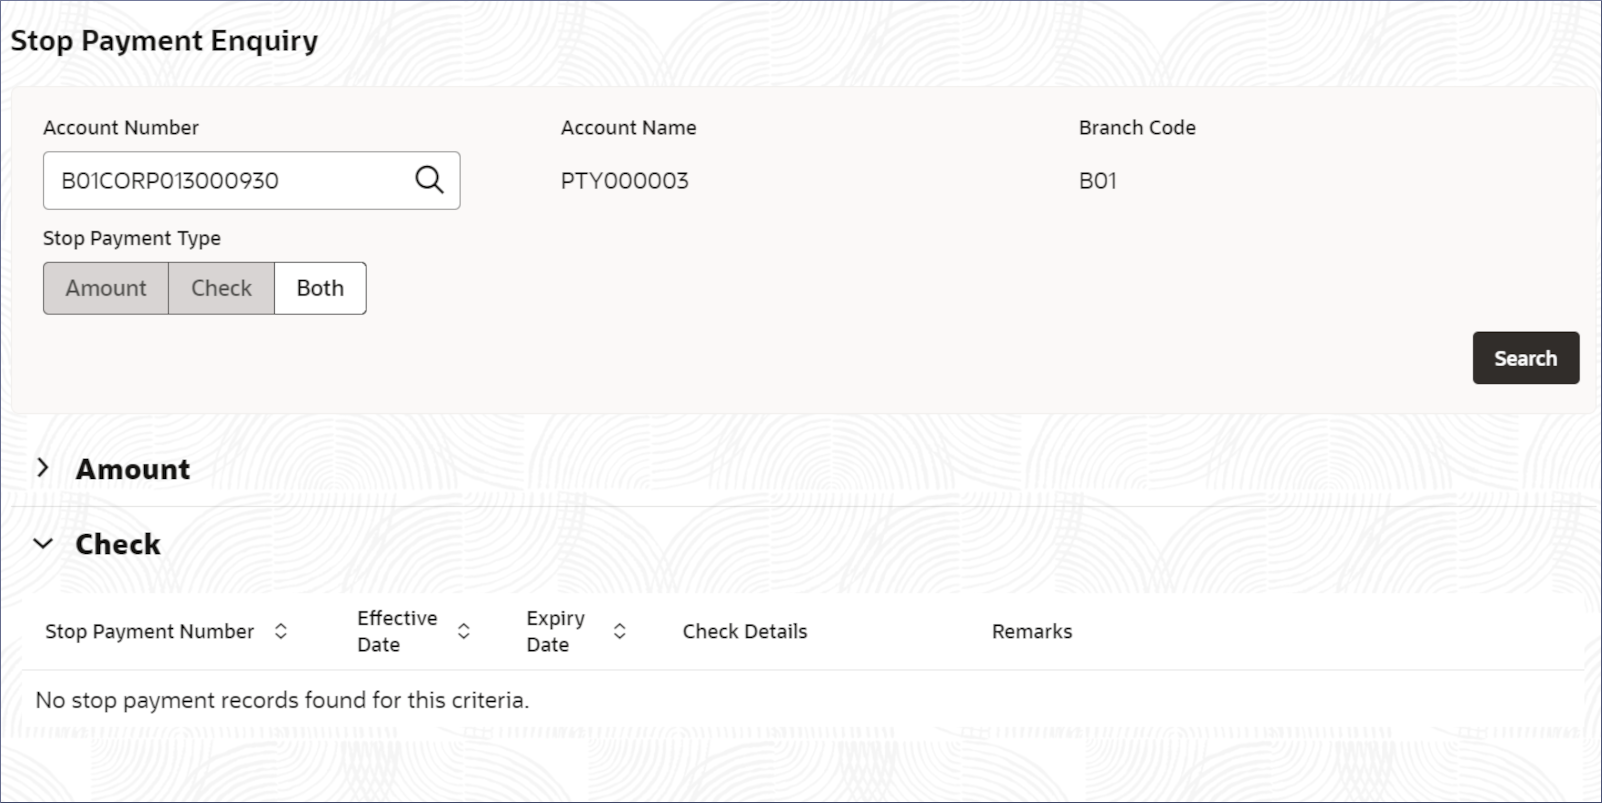This screenshot has height=803, width=1602.
Task: Click the Search button
Action: coord(1526,358)
